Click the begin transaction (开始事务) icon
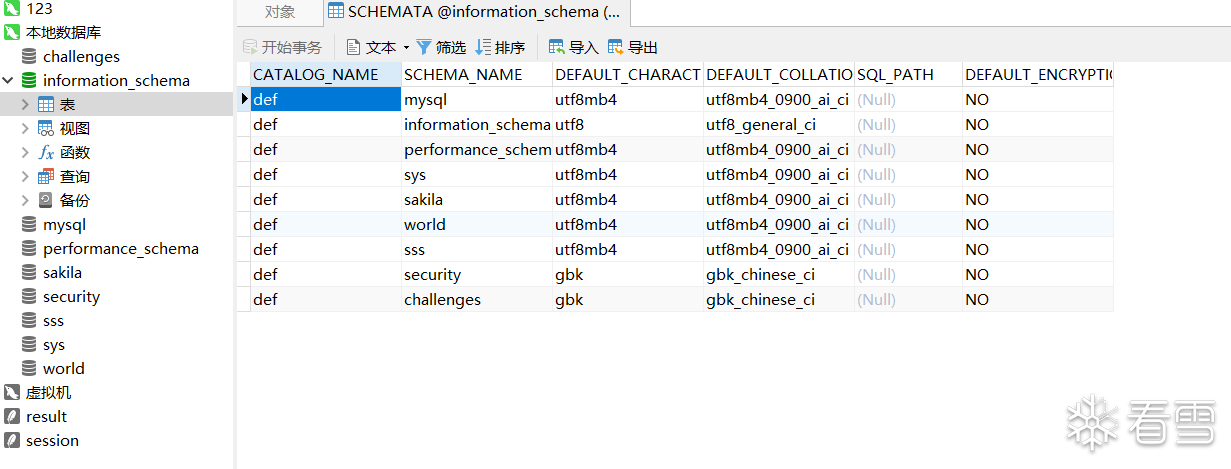This screenshot has height=469, width=1231. tap(250, 47)
